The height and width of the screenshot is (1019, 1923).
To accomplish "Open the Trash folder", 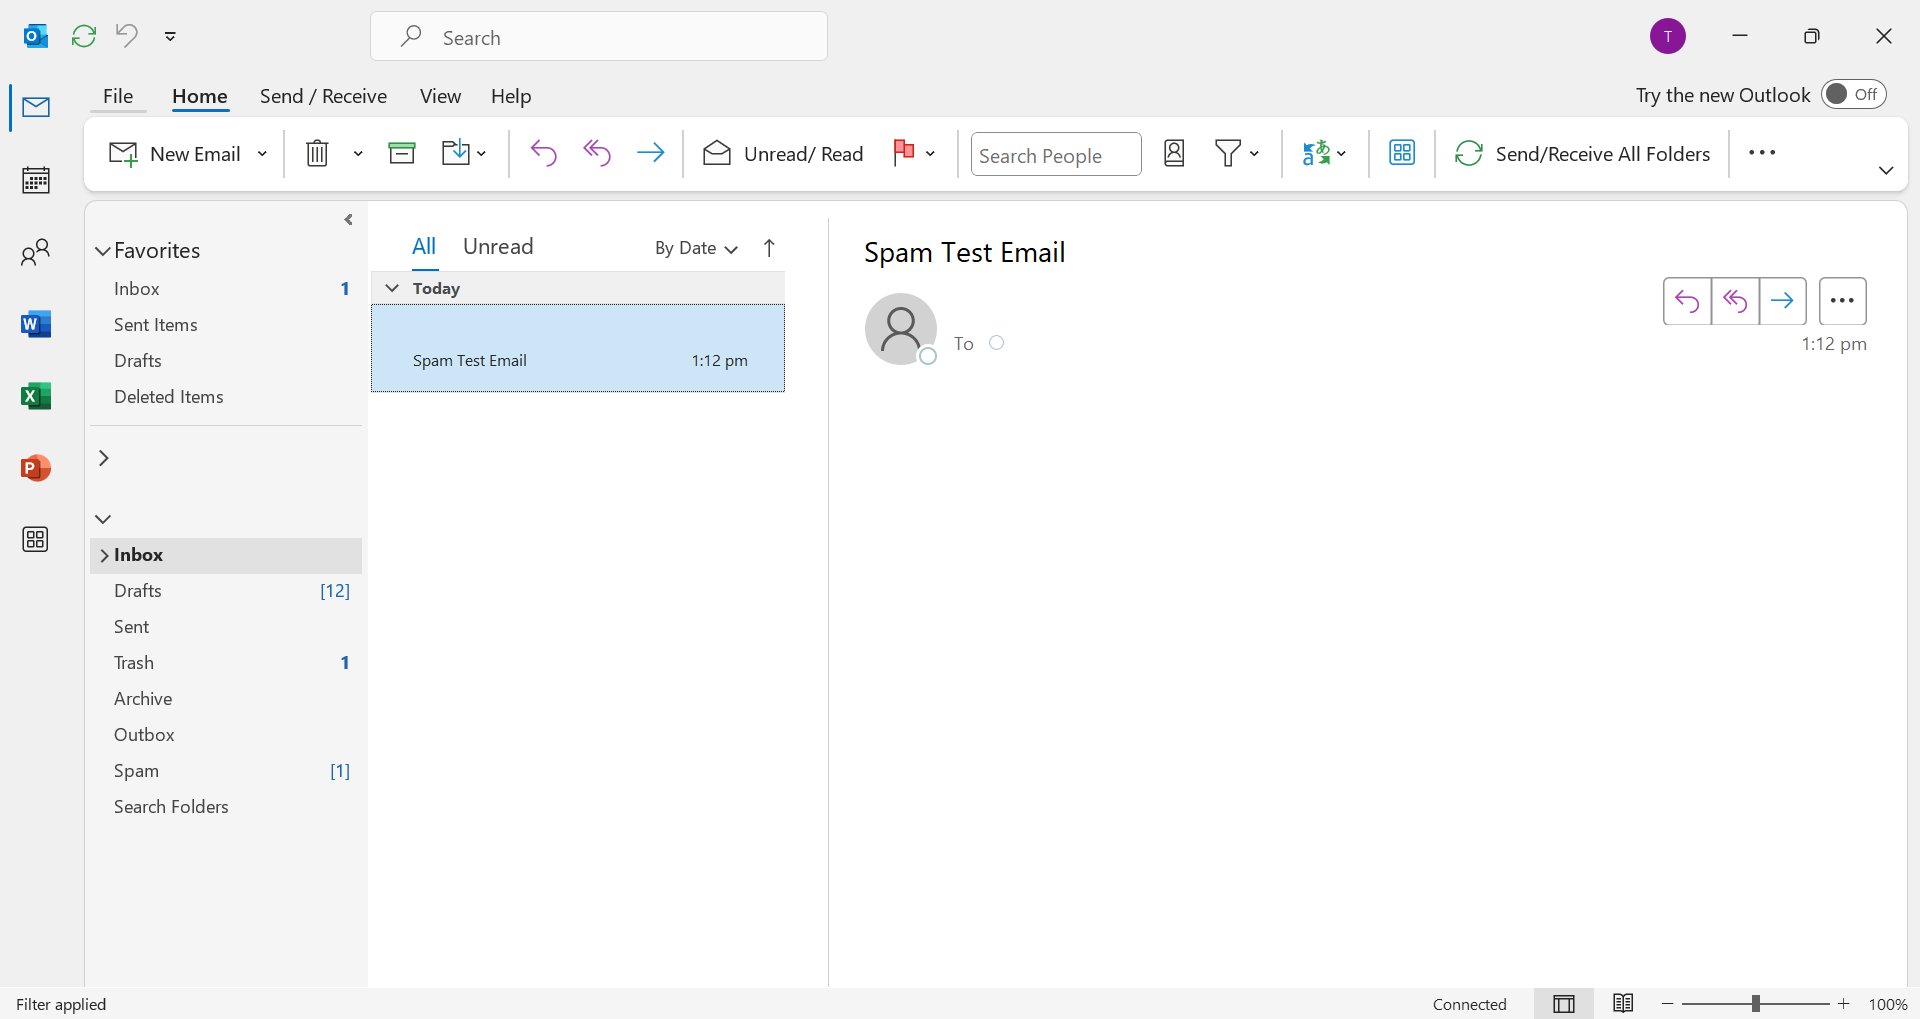I will click(x=228, y=663).
